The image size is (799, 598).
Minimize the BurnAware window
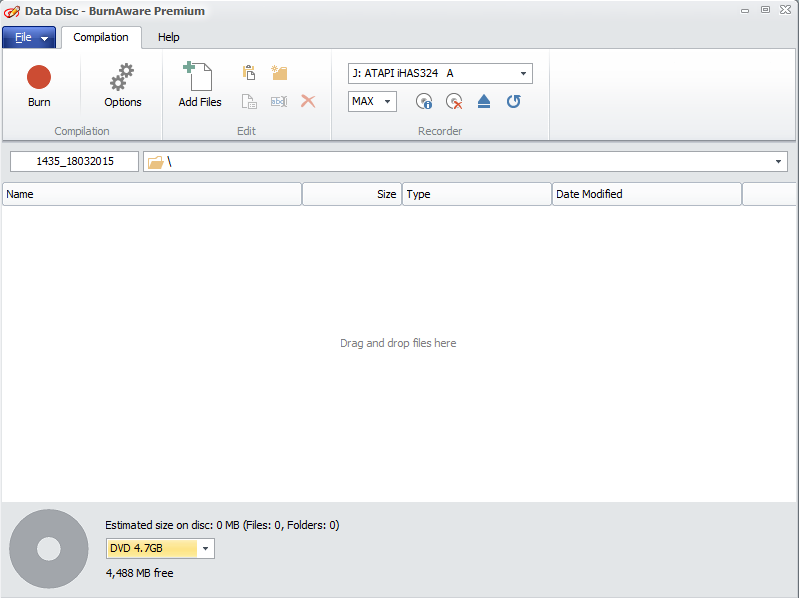745,10
